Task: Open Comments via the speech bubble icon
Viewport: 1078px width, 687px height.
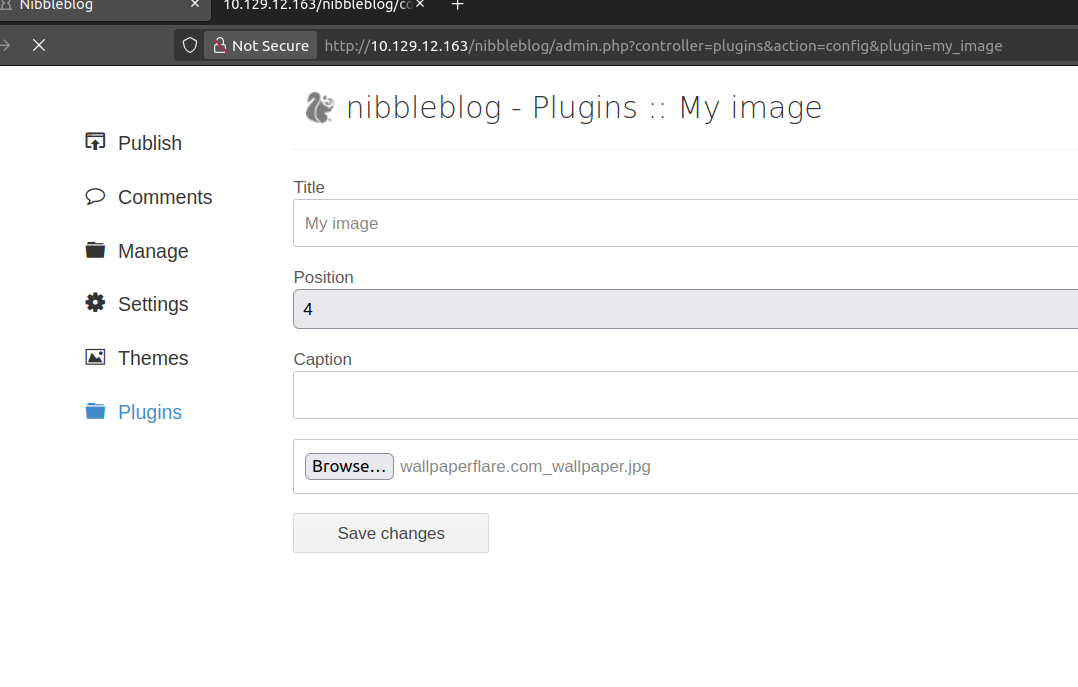Action: tap(95, 196)
